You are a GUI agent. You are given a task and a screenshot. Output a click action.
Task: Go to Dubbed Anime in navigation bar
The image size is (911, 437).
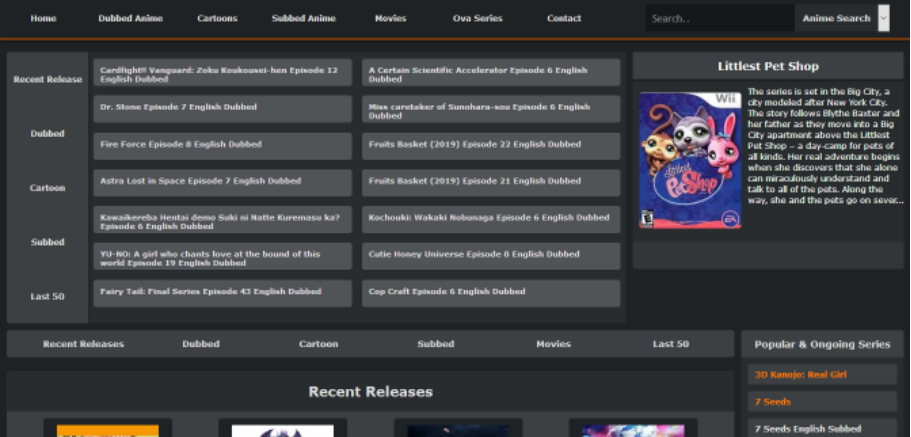tap(131, 18)
